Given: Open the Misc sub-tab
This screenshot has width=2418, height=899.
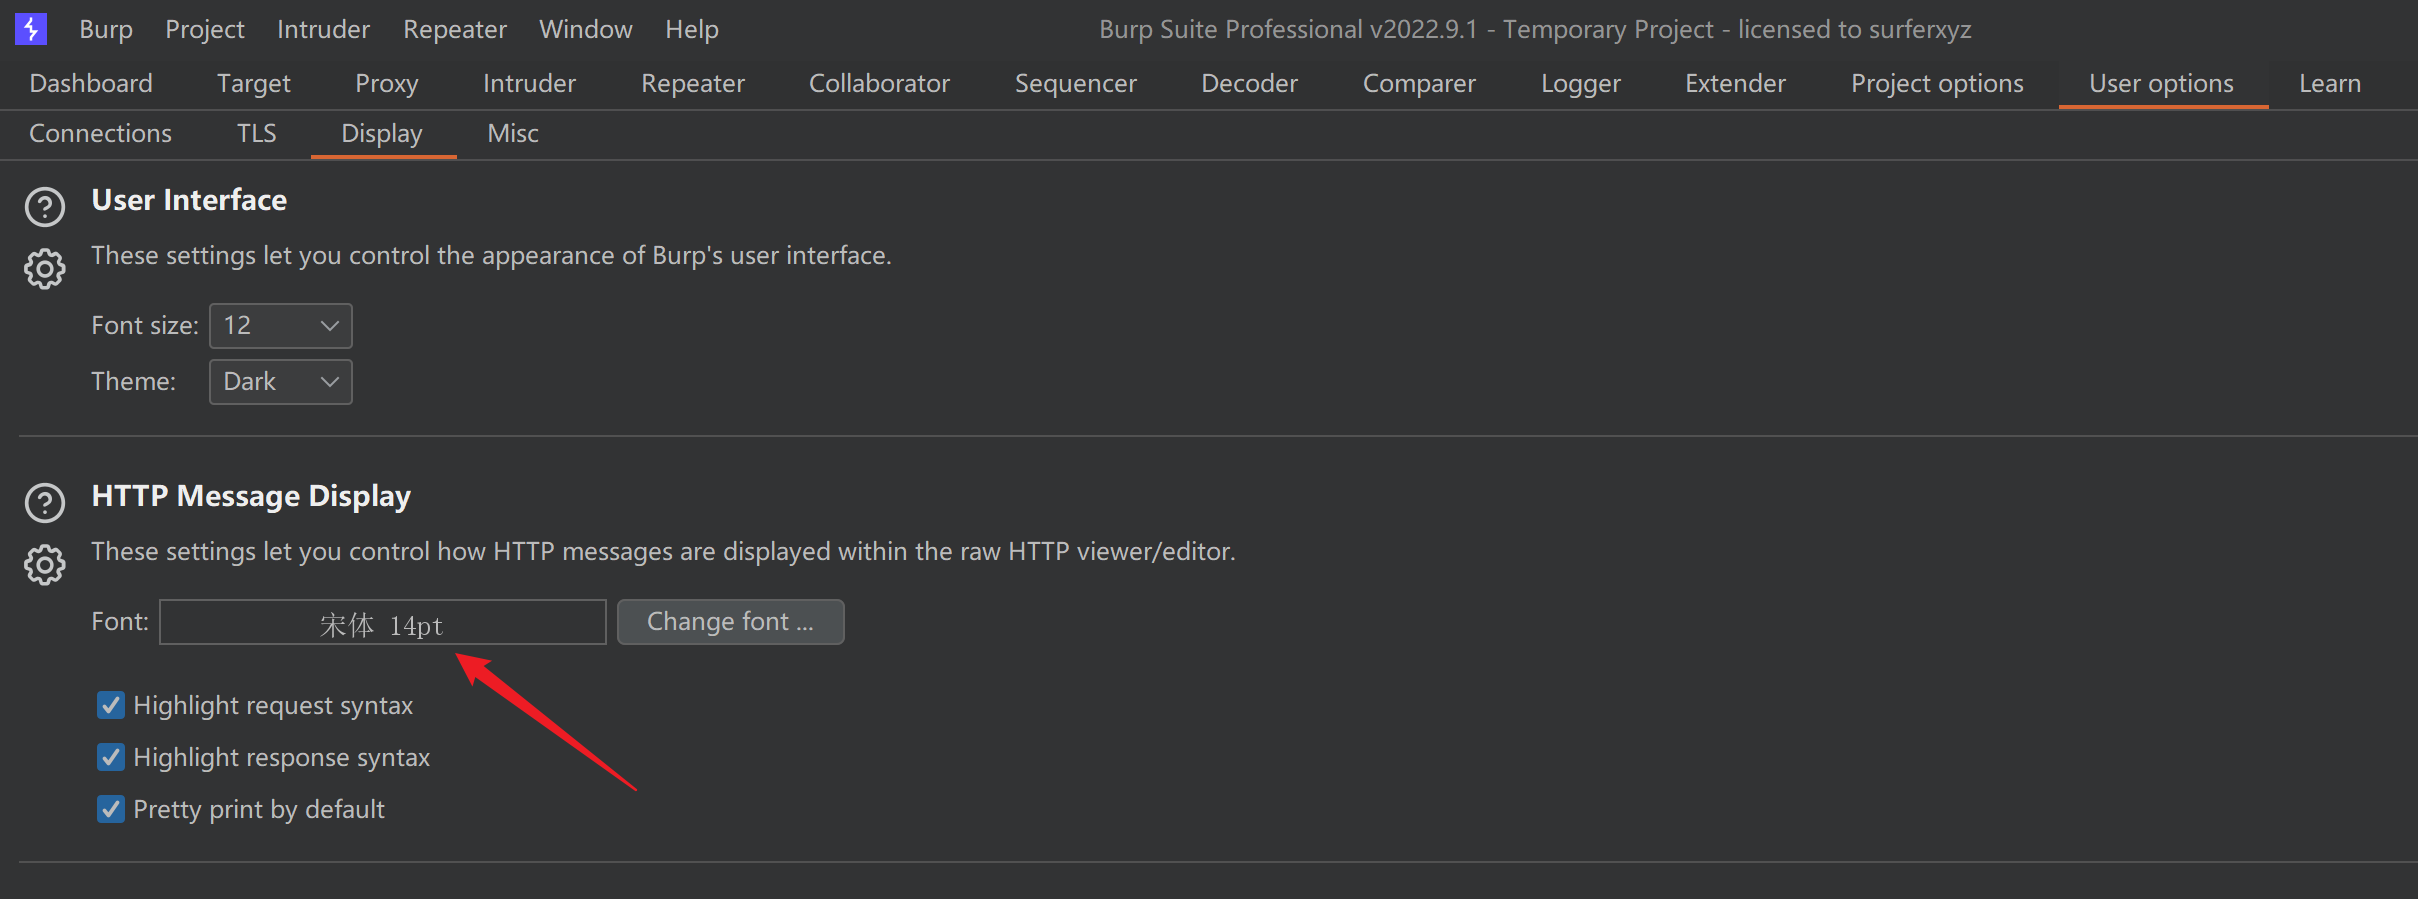Looking at the screenshot, I should coord(513,133).
